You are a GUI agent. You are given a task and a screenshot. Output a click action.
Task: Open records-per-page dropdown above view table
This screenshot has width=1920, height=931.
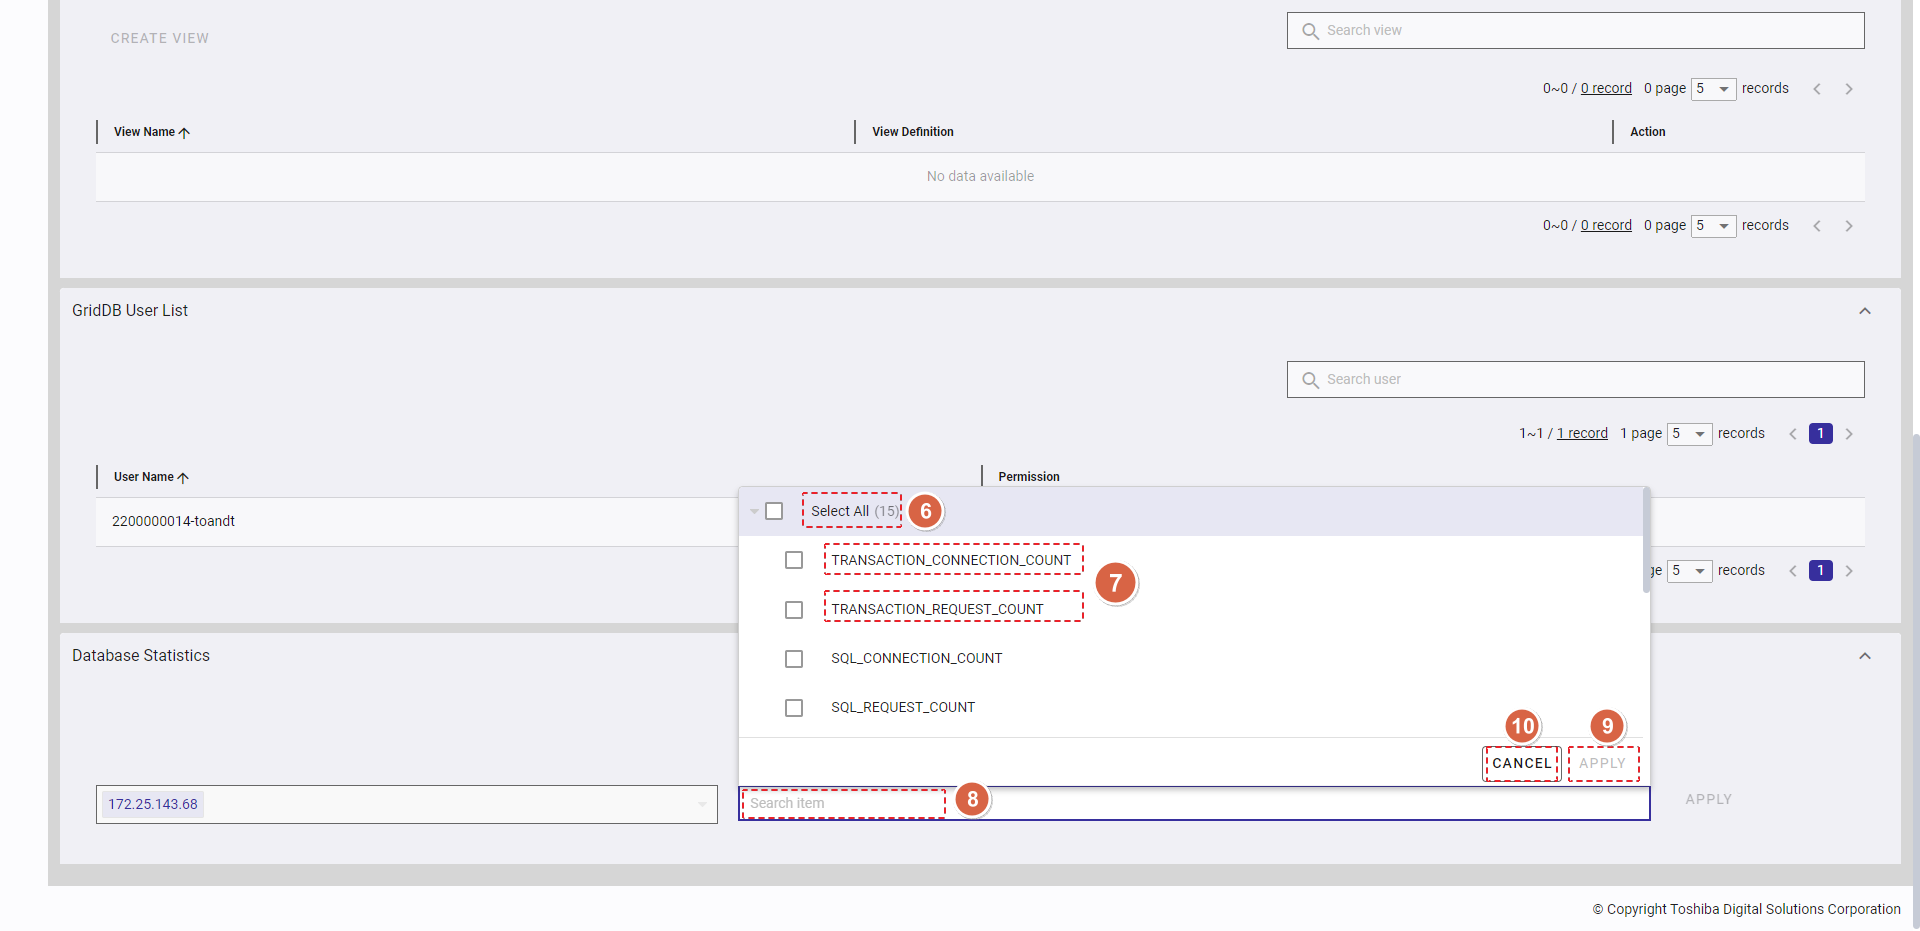pyautogui.click(x=1713, y=89)
